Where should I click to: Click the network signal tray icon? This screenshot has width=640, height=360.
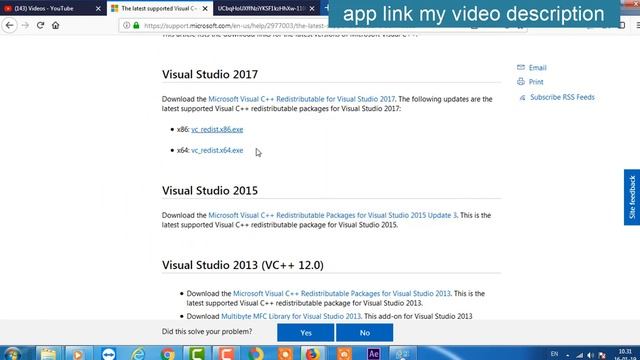coord(579,355)
